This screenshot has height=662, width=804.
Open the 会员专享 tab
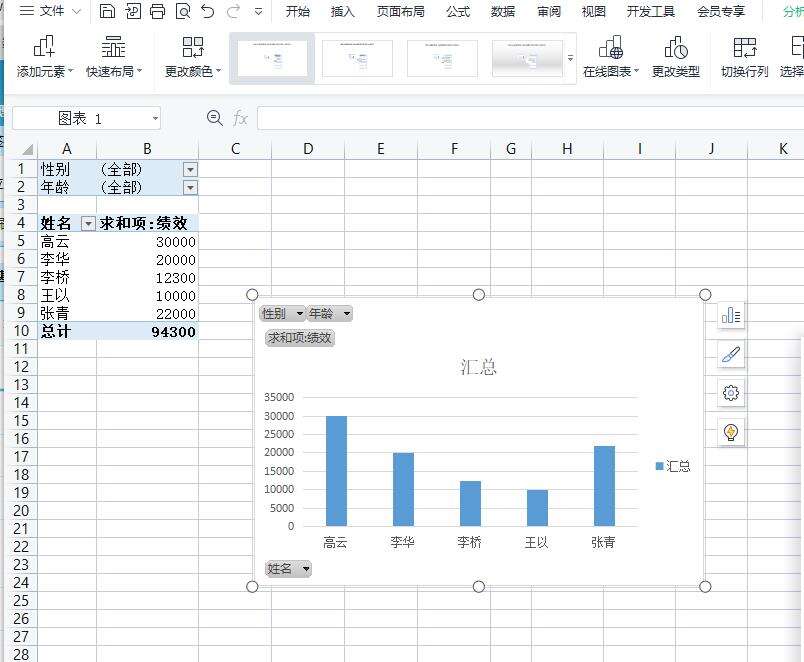(x=720, y=11)
